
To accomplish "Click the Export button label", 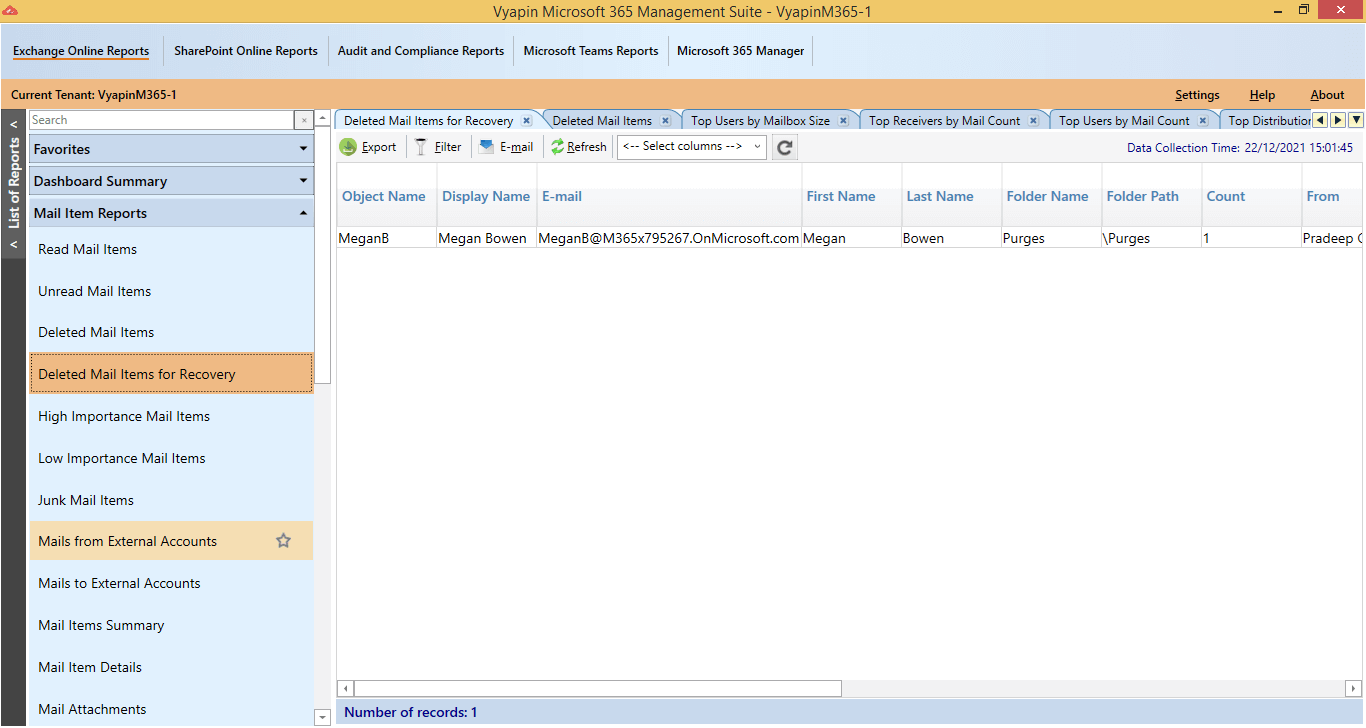I will tap(379, 147).
